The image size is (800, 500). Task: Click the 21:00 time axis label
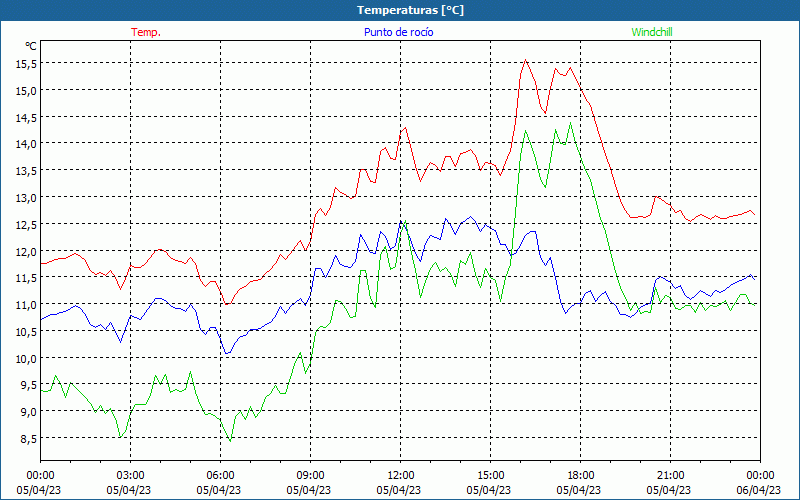click(670, 476)
